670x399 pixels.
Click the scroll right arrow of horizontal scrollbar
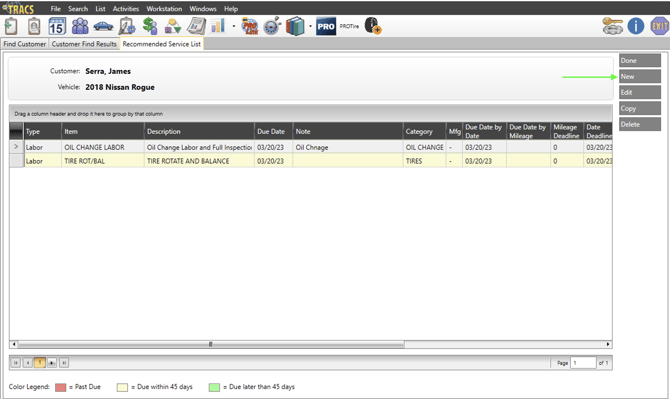[608, 344]
